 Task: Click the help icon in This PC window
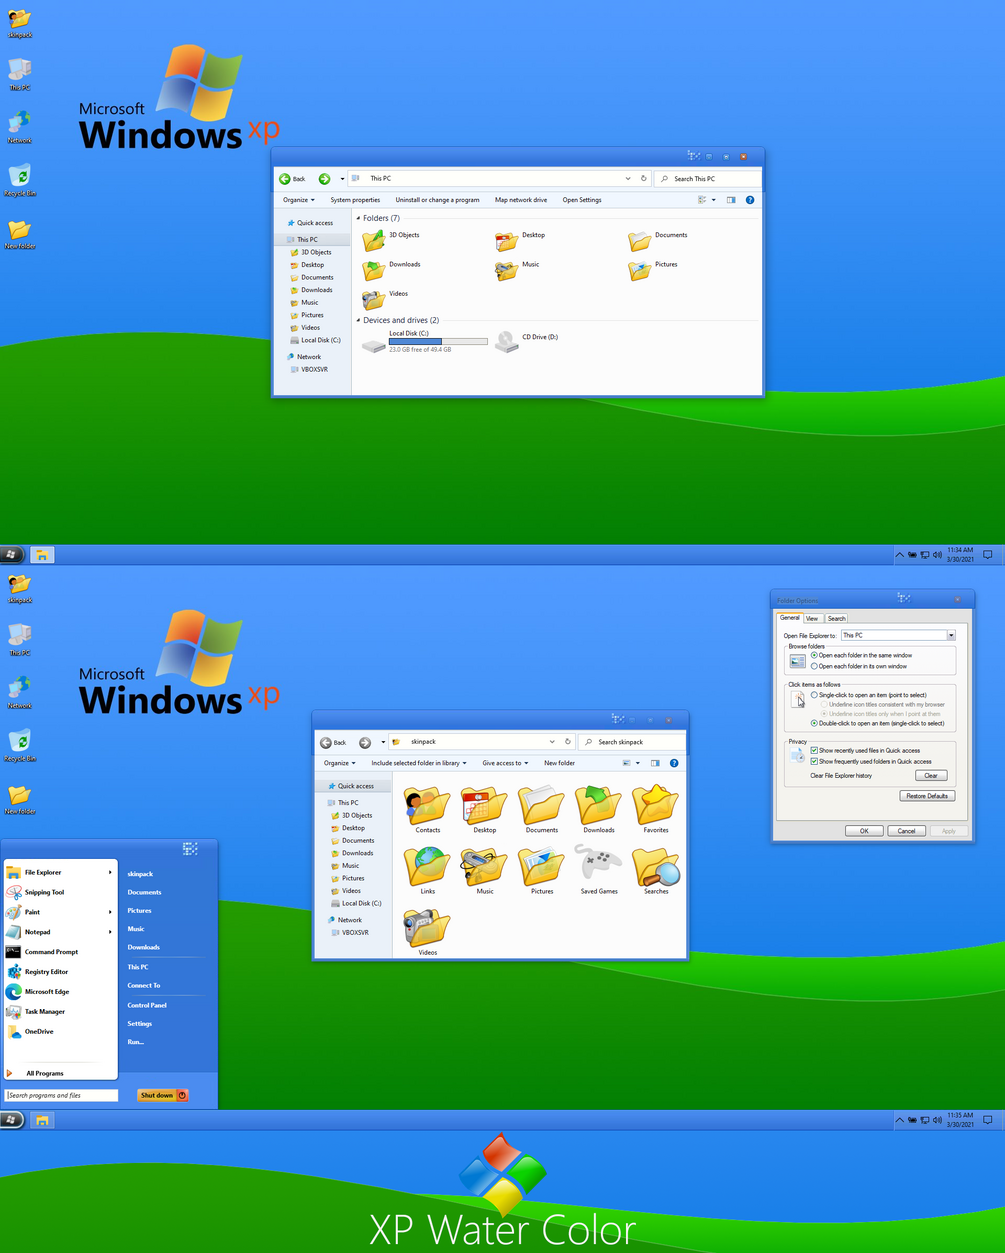point(750,200)
